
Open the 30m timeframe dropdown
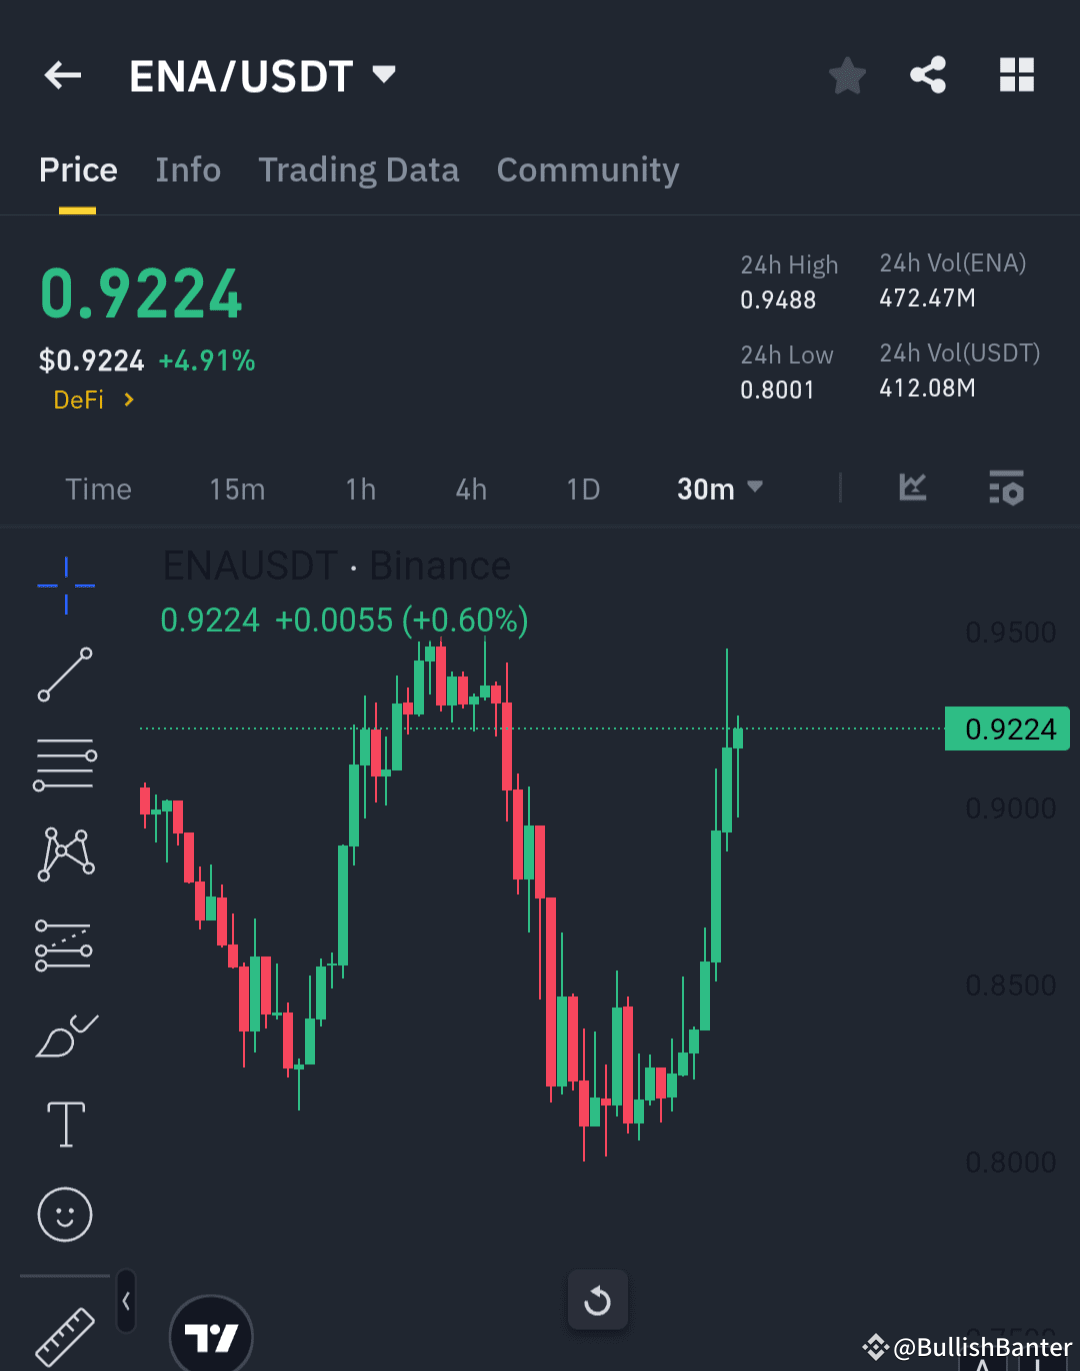pos(719,489)
